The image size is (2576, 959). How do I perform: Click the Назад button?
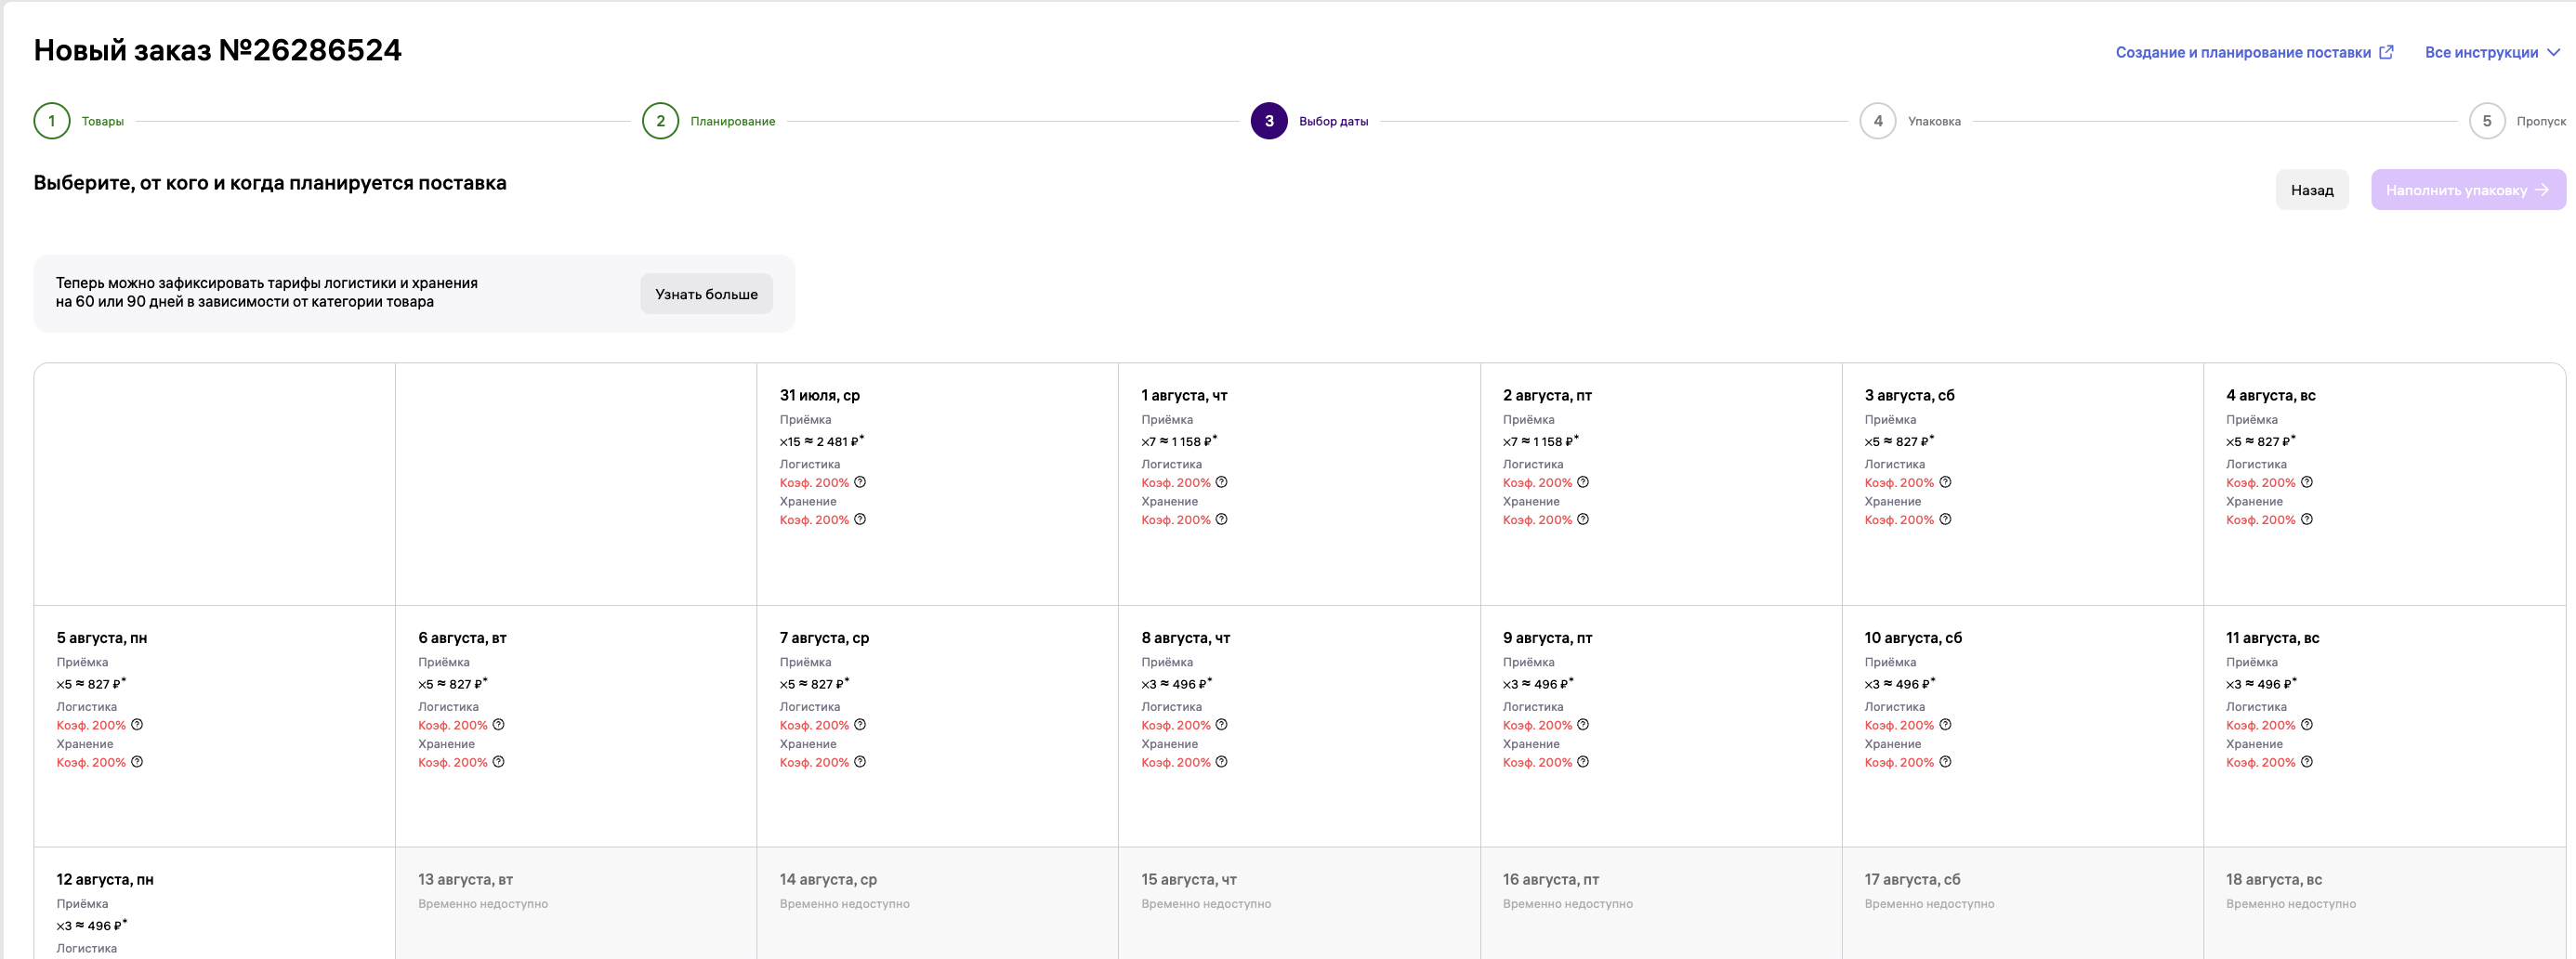pos(2312,190)
